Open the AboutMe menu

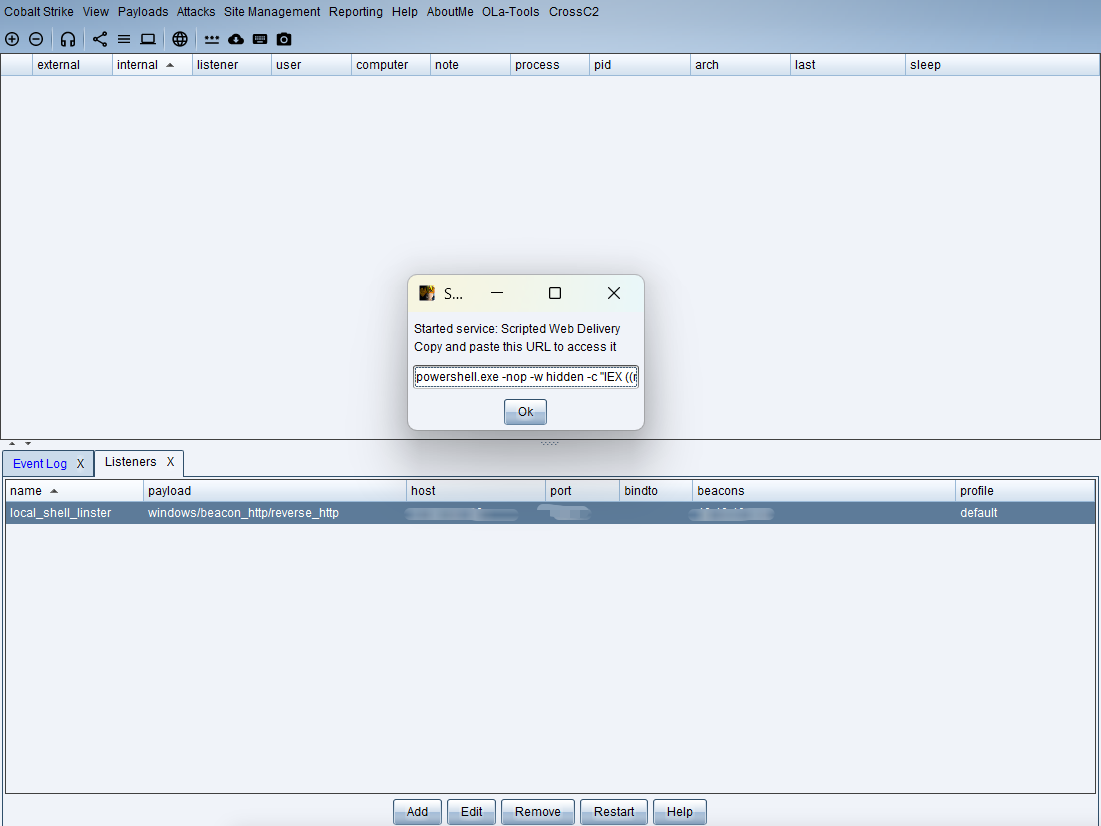pyautogui.click(x=450, y=12)
